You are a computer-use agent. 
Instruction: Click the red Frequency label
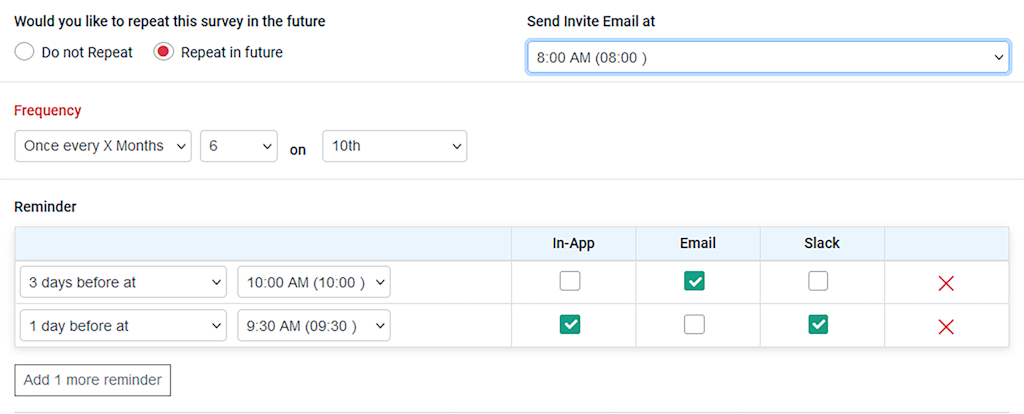48,110
